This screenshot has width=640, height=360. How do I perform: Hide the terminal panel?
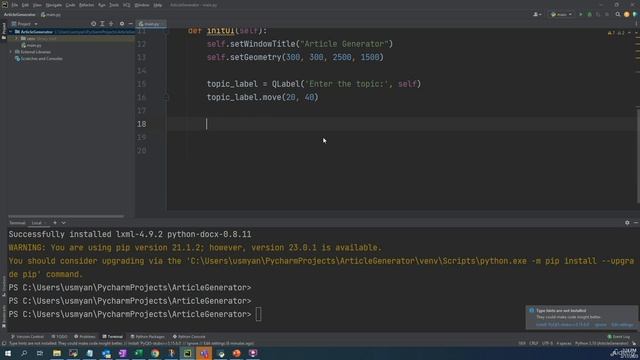[636, 223]
